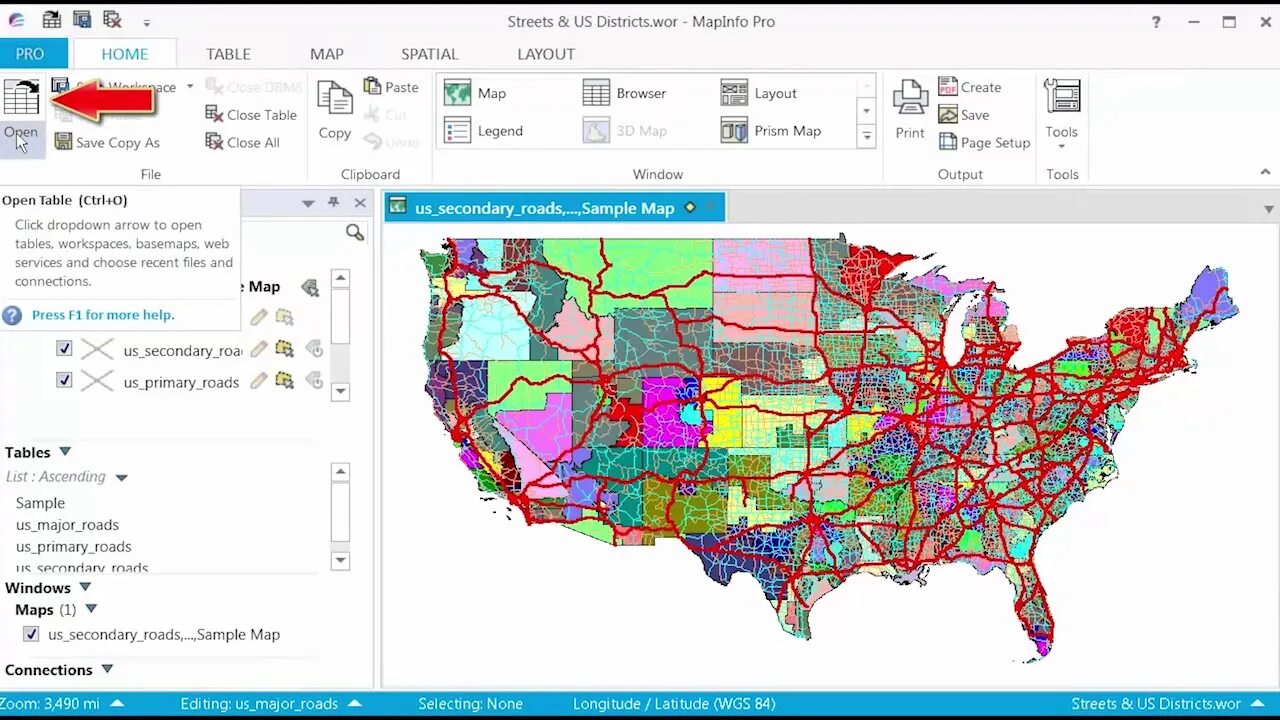Image resolution: width=1280 pixels, height=720 pixels.
Task: Click quick access close all icon in title bar
Action: [x=112, y=20]
